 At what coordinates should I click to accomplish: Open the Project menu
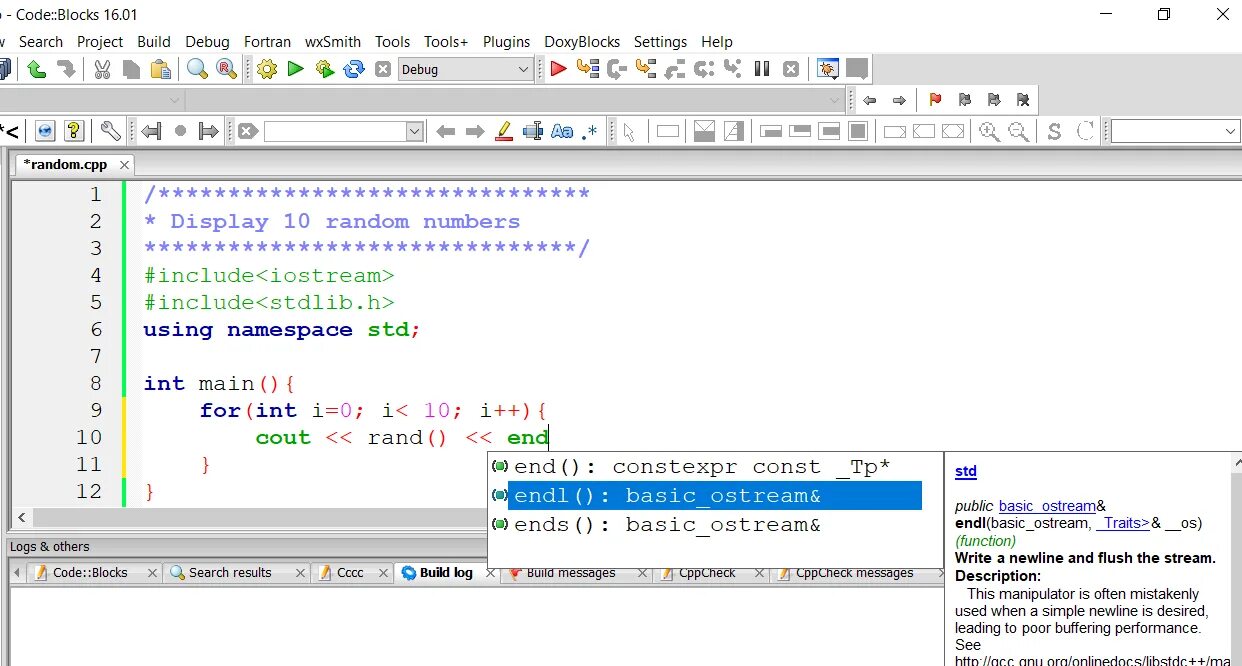coord(100,42)
